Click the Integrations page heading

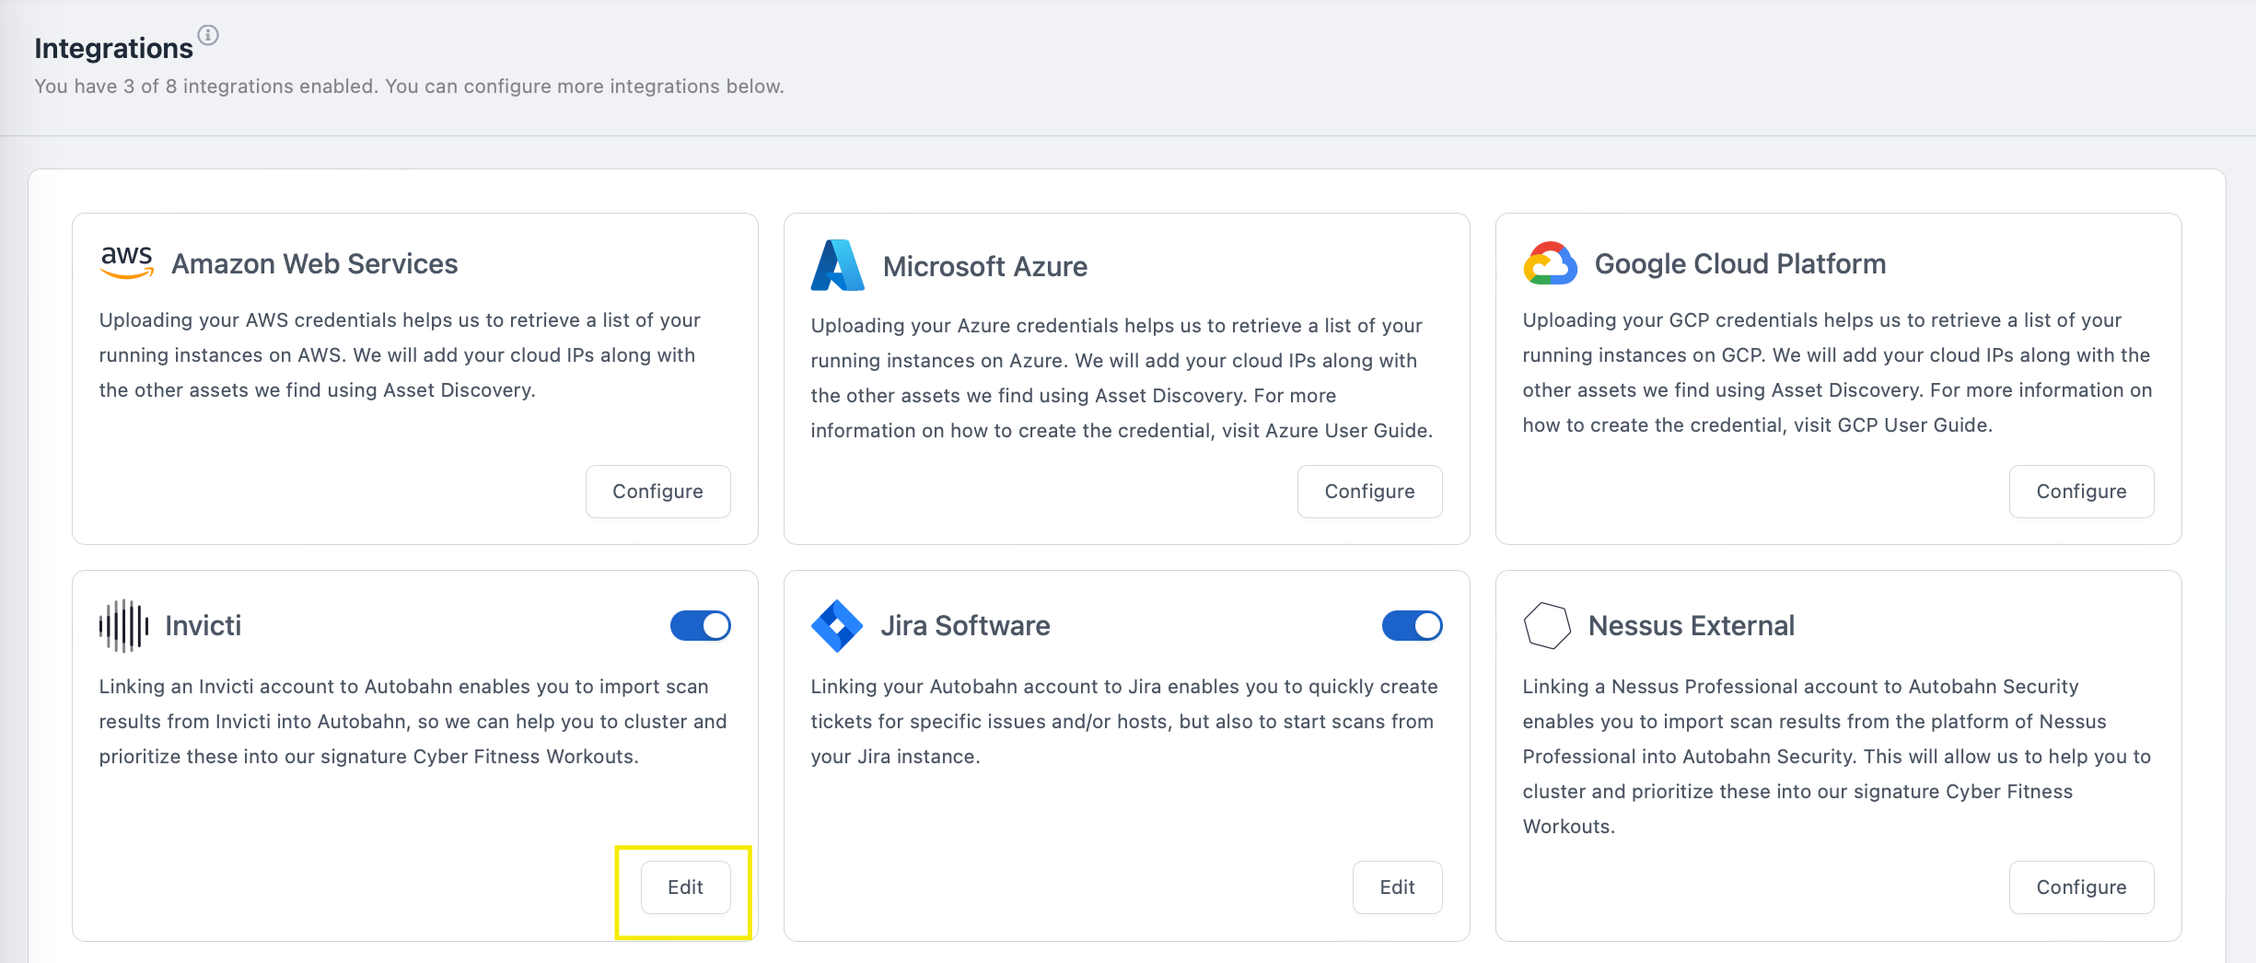[114, 48]
